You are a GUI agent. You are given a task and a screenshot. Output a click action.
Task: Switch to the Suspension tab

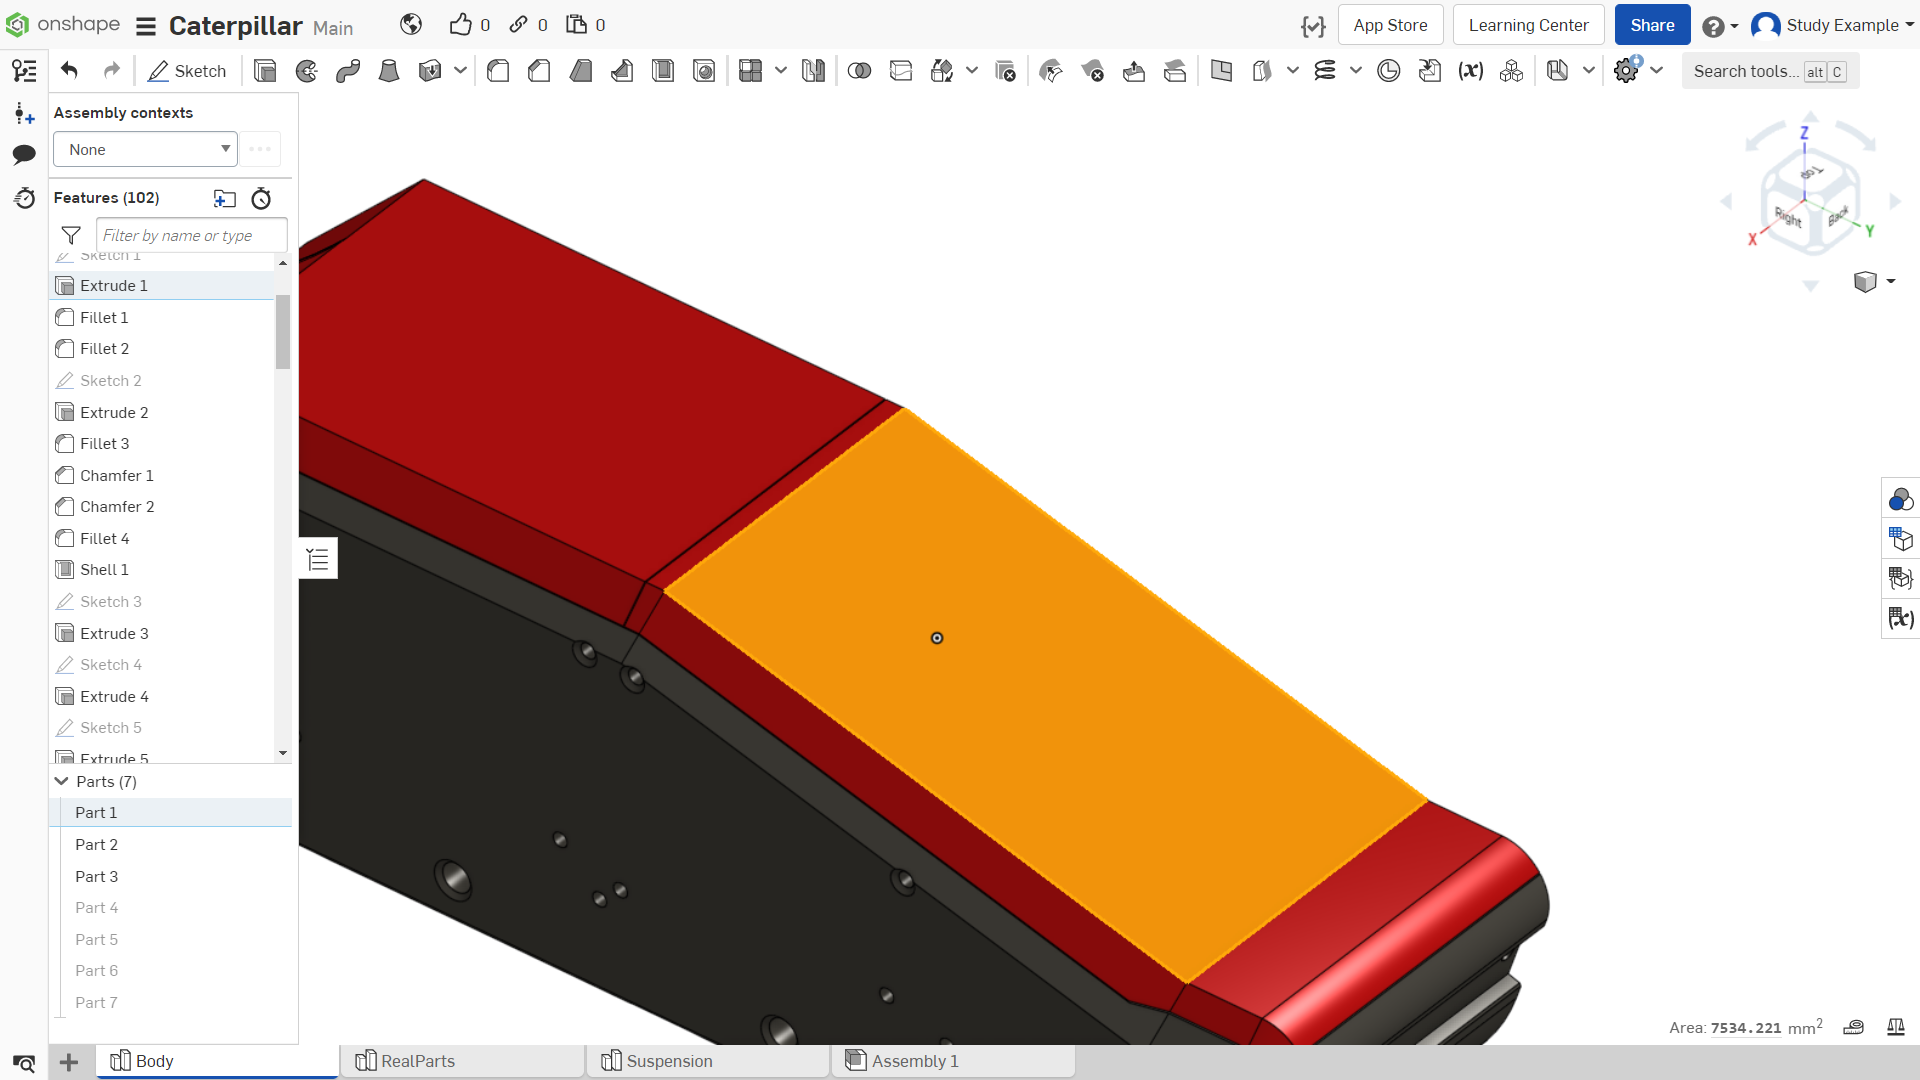click(709, 1061)
